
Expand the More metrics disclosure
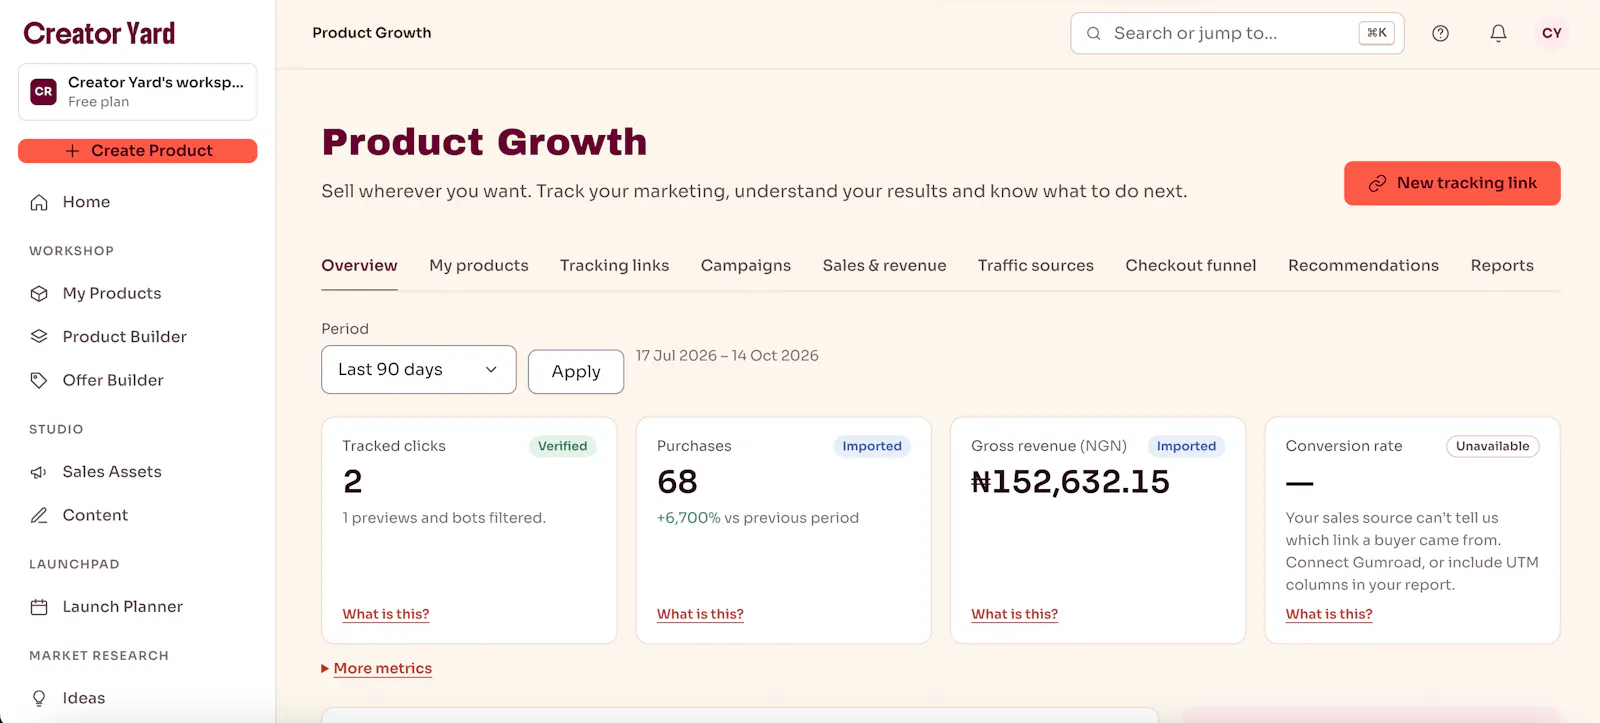(377, 668)
